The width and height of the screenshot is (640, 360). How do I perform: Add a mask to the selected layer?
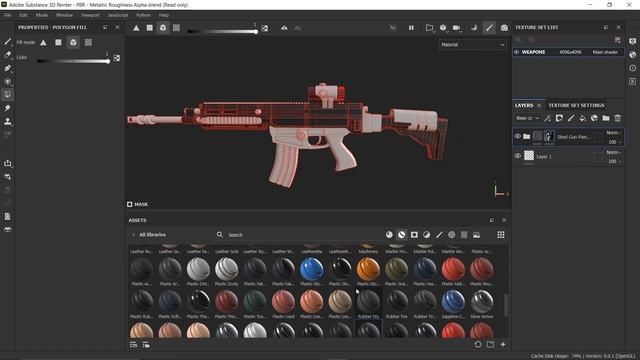559,118
